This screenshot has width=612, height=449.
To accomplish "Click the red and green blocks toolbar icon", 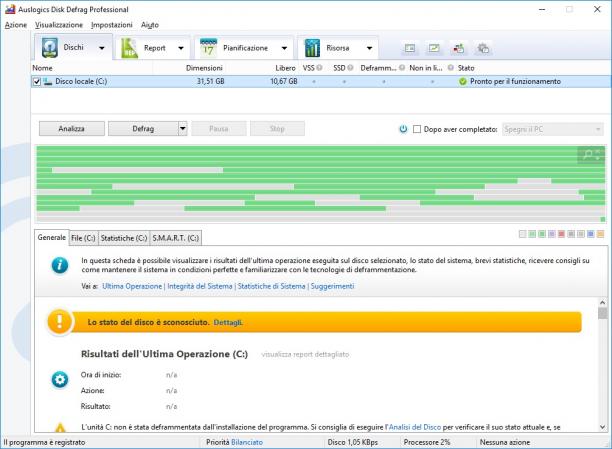I will pos(459,48).
